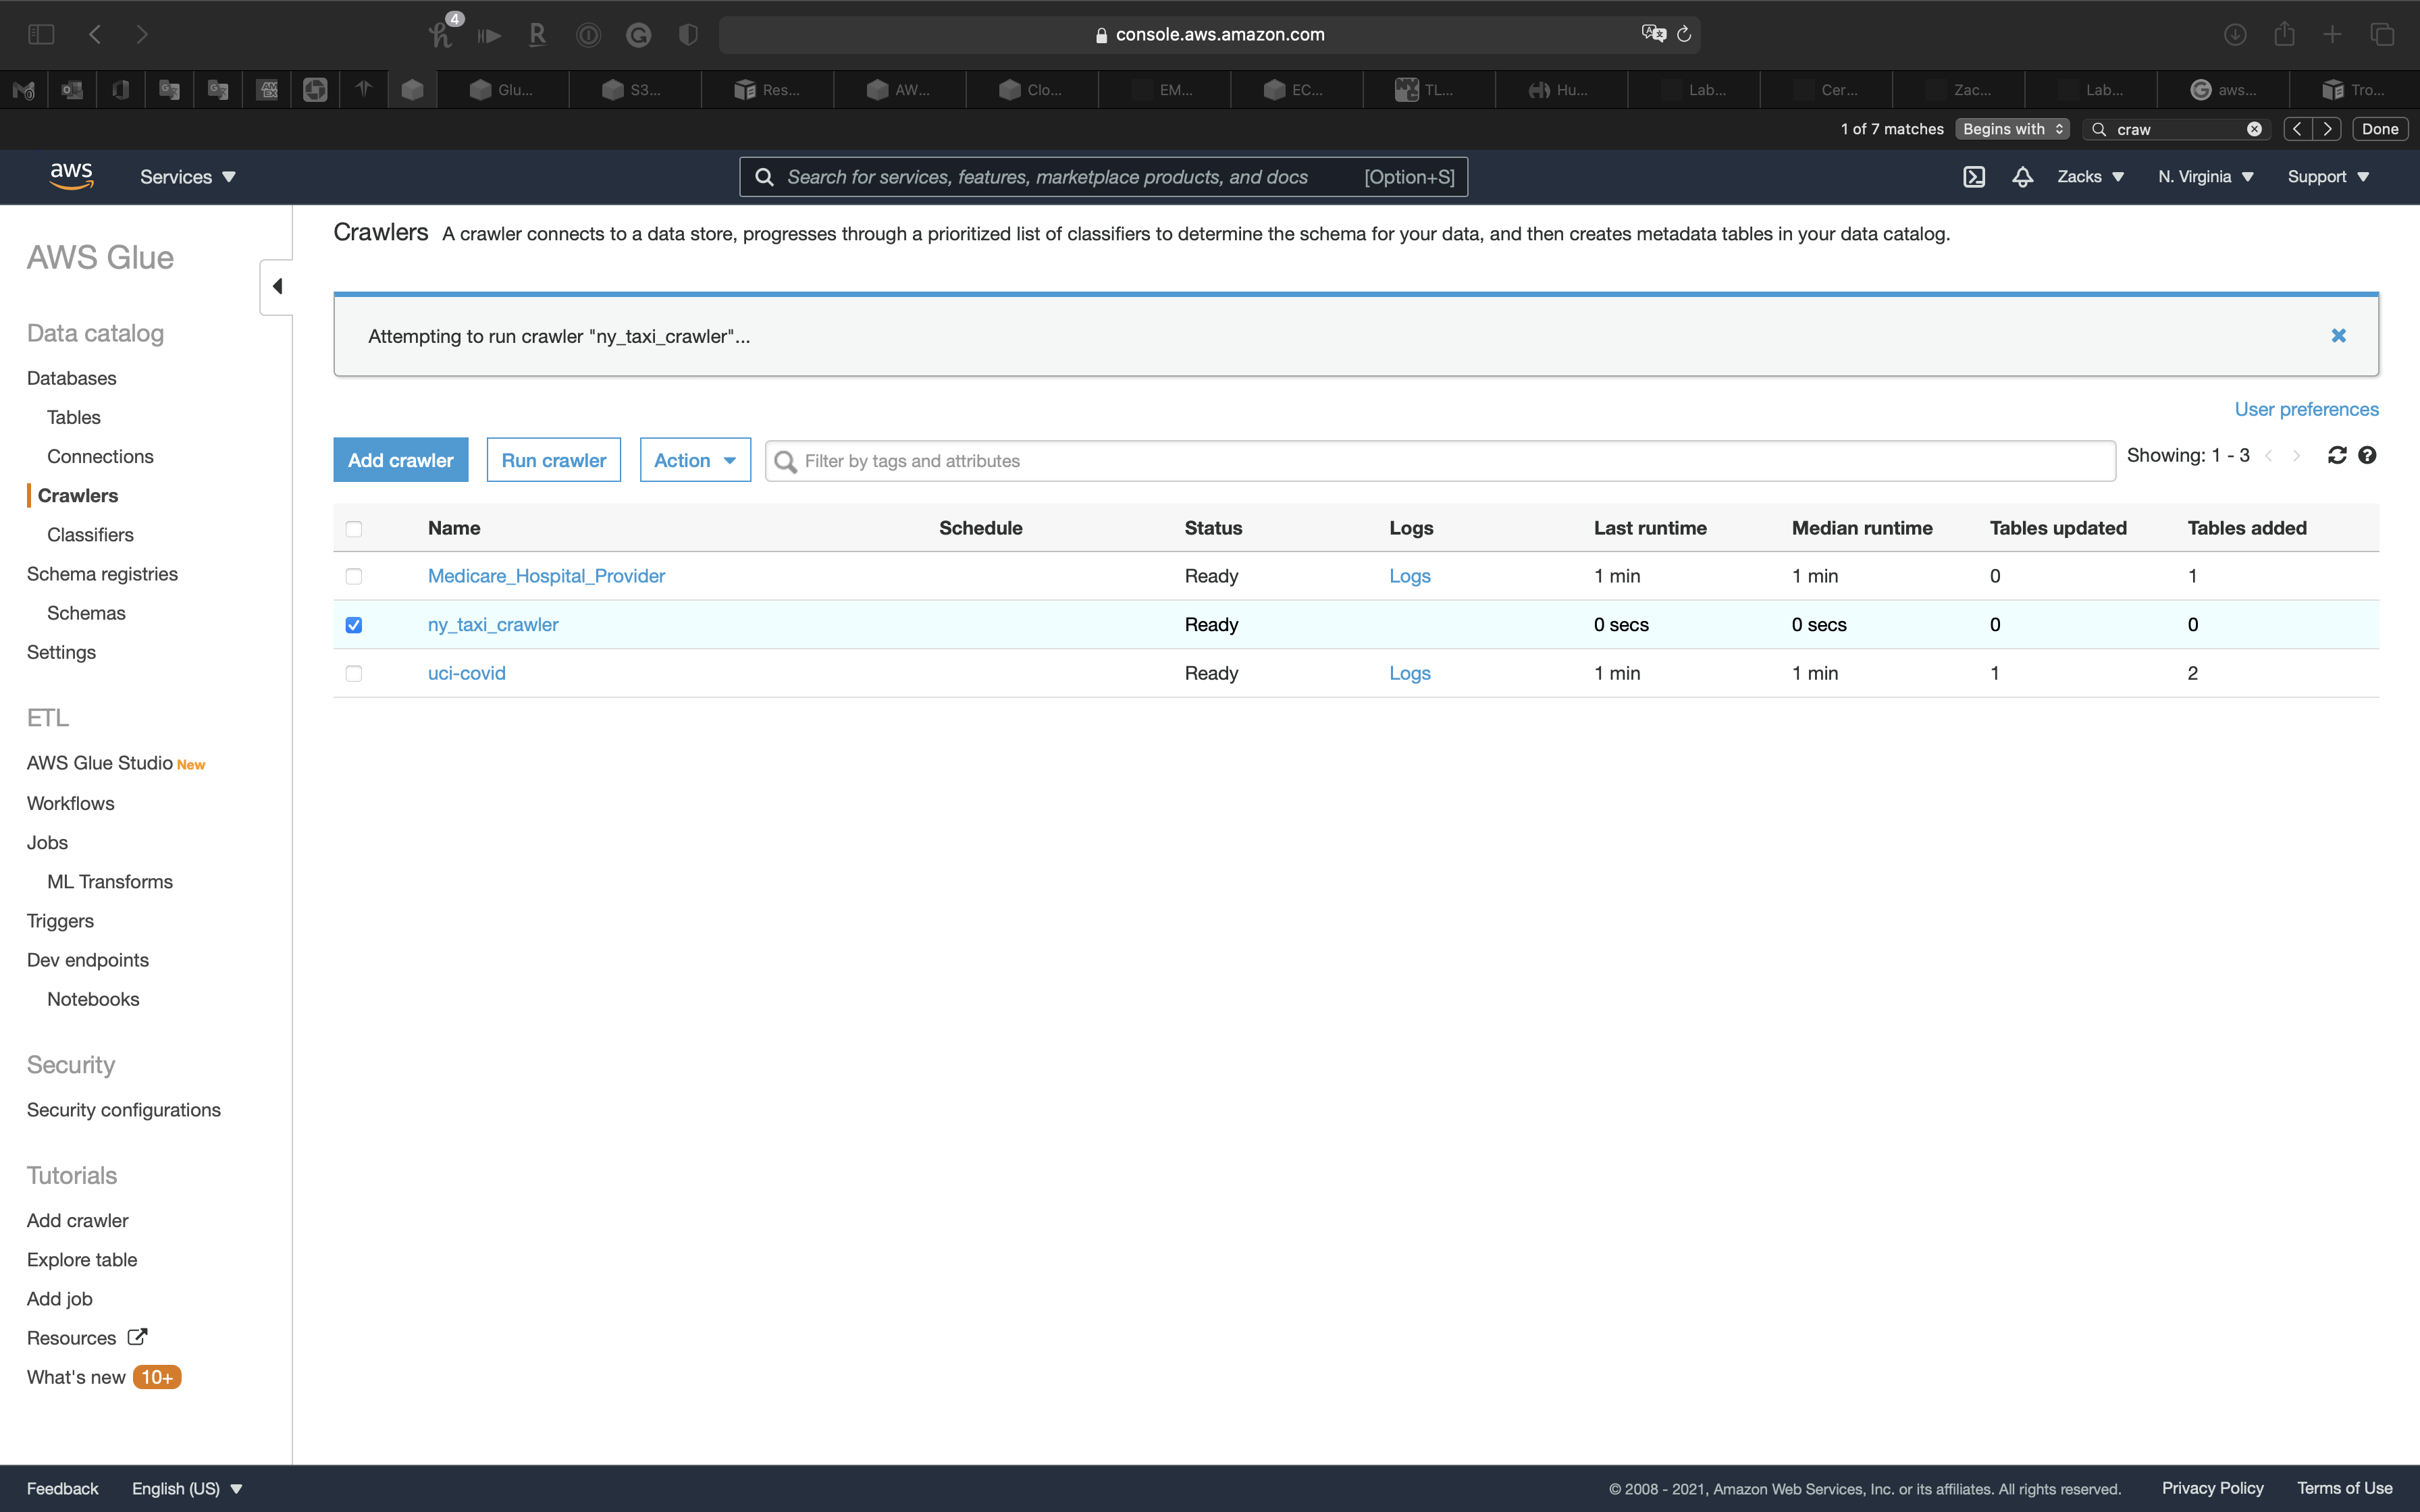This screenshot has height=1512, width=2420.
Task: Click the AWS logo home icon
Action: tap(71, 176)
